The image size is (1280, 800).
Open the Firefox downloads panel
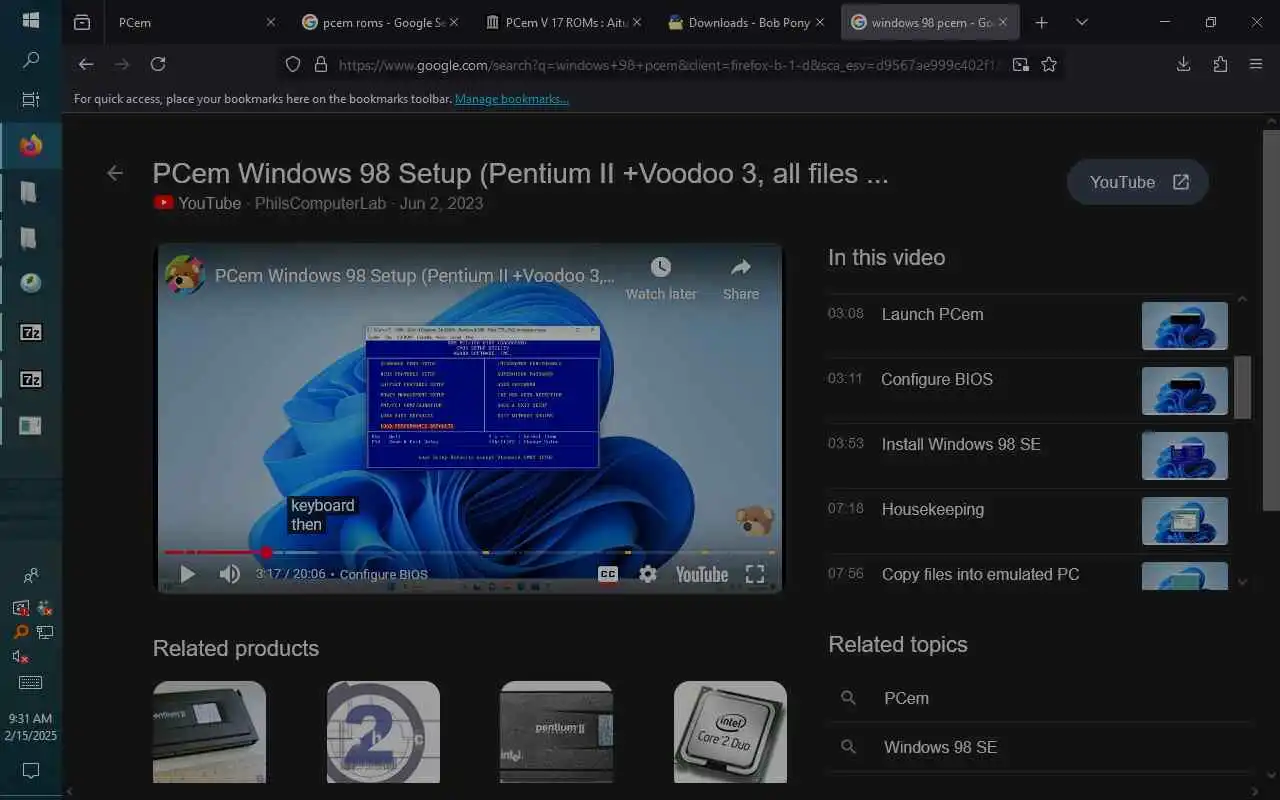point(1184,64)
